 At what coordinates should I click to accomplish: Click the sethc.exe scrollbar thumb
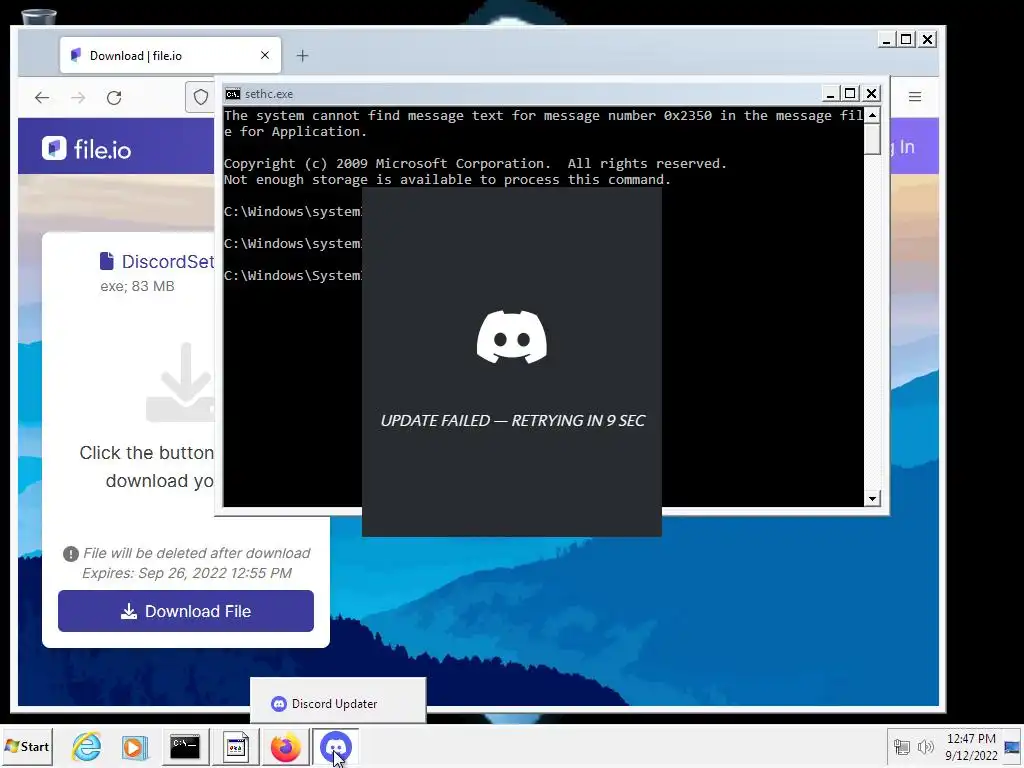[872, 139]
